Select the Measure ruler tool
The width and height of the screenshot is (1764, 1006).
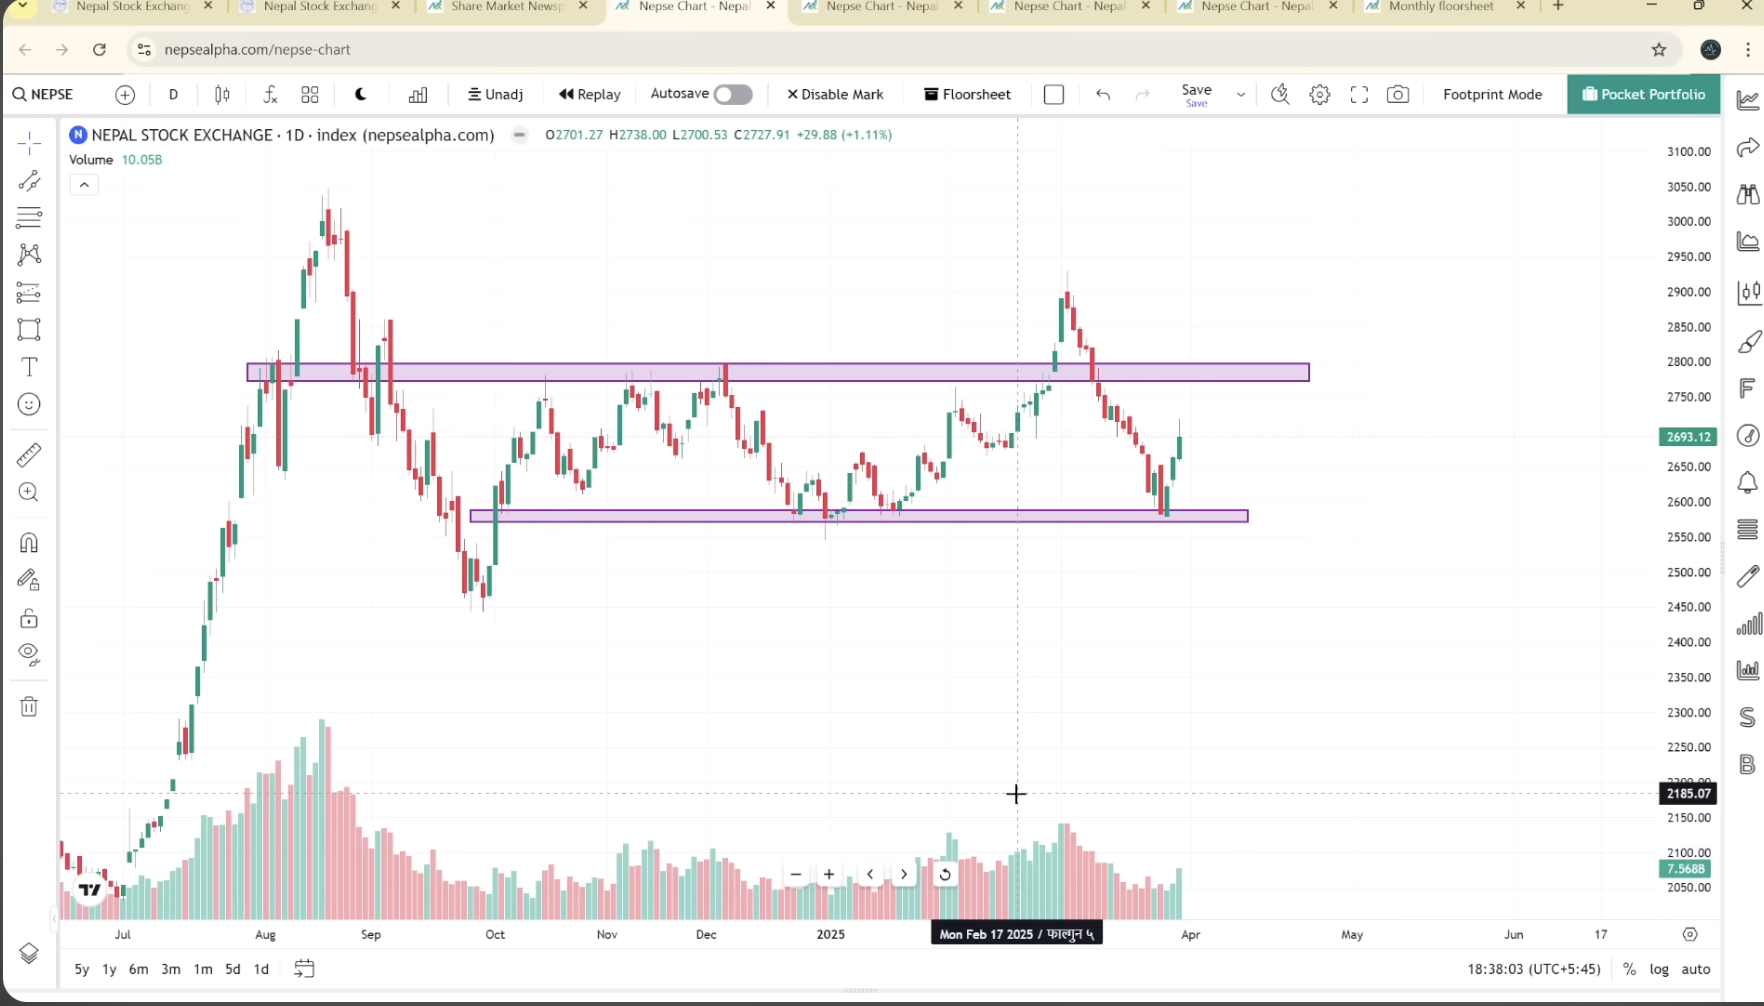[29, 454]
